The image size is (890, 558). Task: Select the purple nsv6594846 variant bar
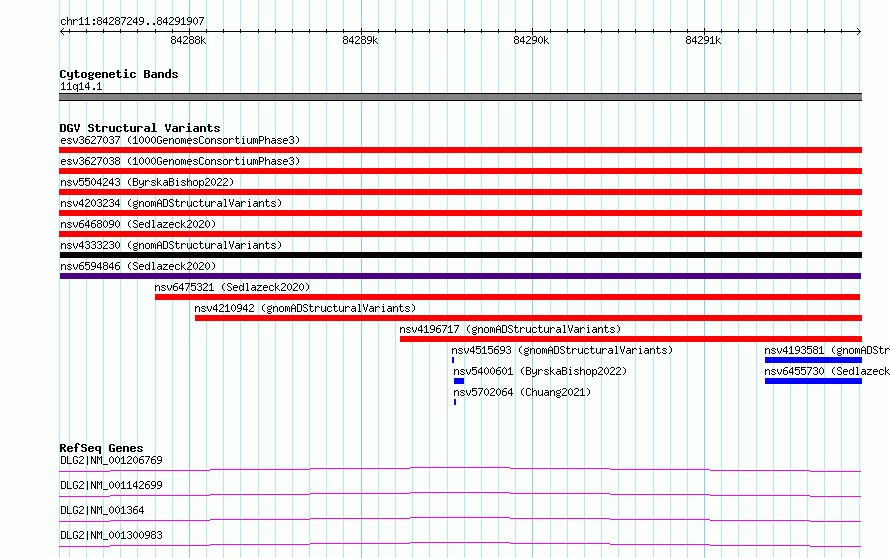(460, 276)
